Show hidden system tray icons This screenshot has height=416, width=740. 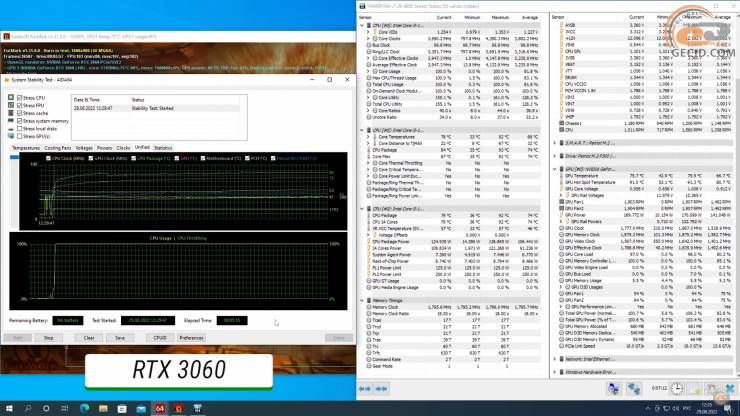pyautogui.click(x=648, y=408)
